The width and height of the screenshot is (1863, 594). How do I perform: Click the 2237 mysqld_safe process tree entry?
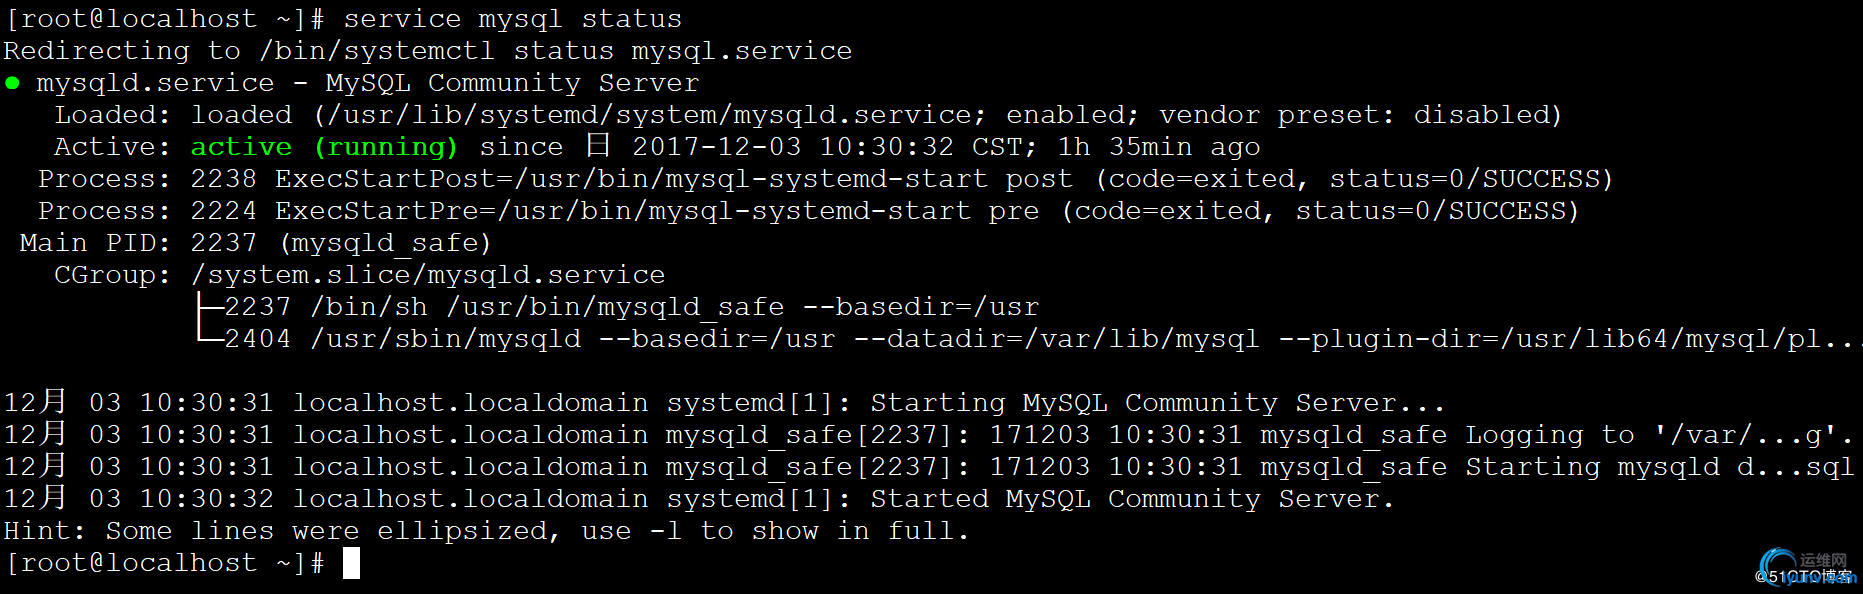pyautogui.click(x=632, y=307)
